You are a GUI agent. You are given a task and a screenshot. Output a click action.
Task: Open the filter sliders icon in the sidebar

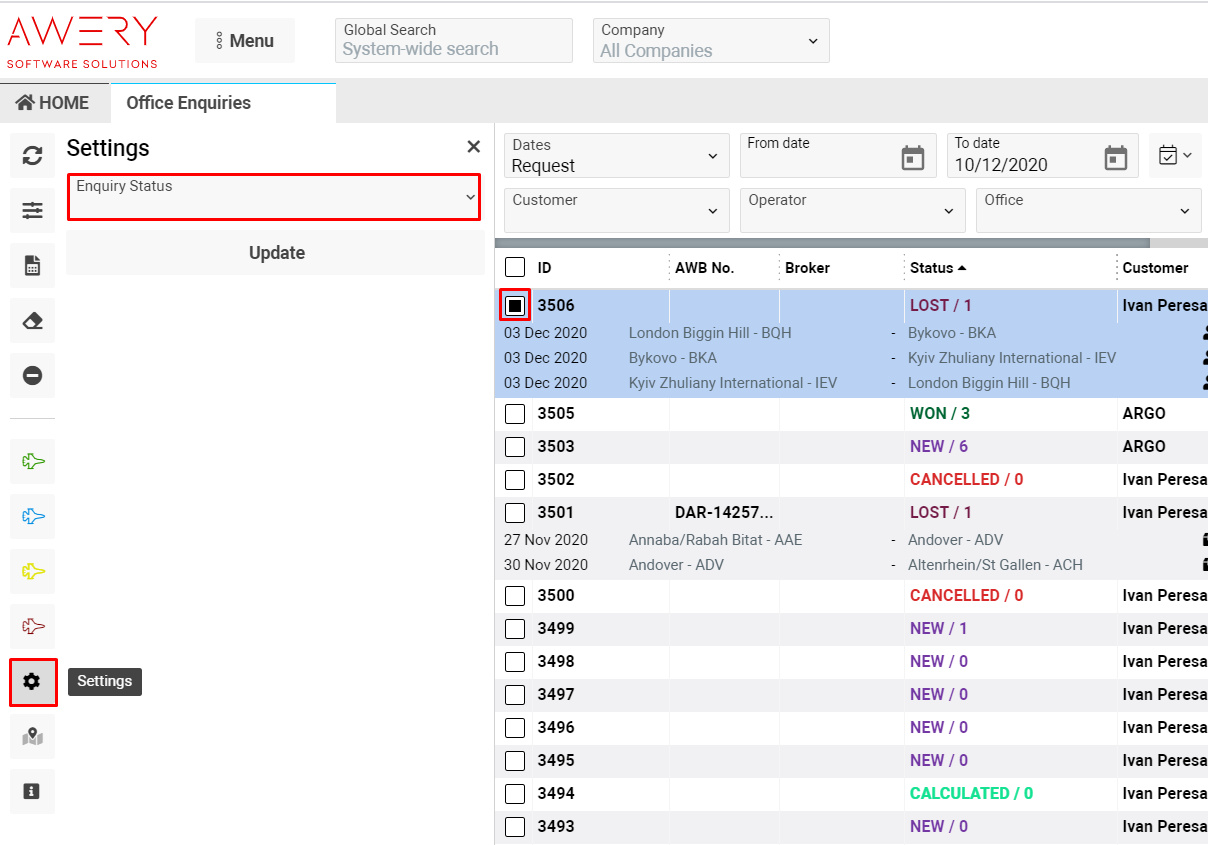(x=33, y=211)
